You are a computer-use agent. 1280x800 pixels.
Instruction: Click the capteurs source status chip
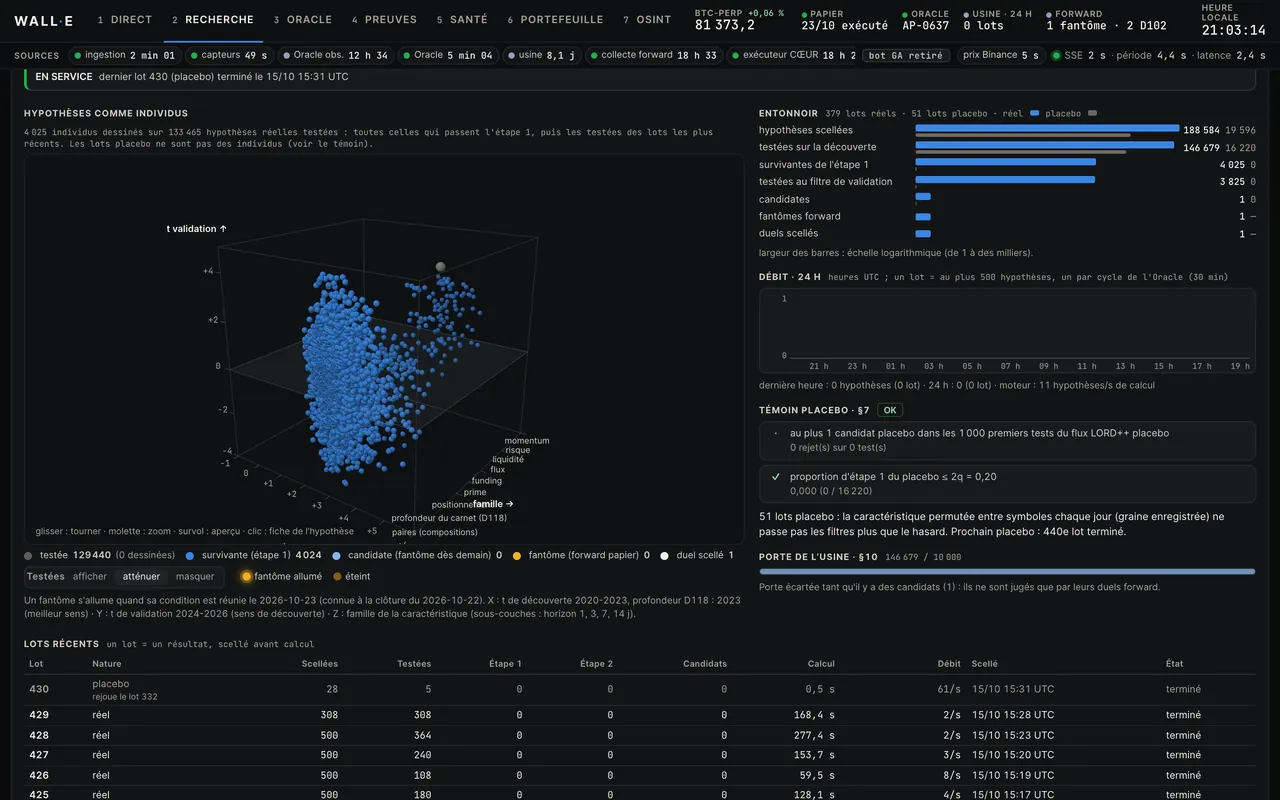pyautogui.click(x=228, y=55)
